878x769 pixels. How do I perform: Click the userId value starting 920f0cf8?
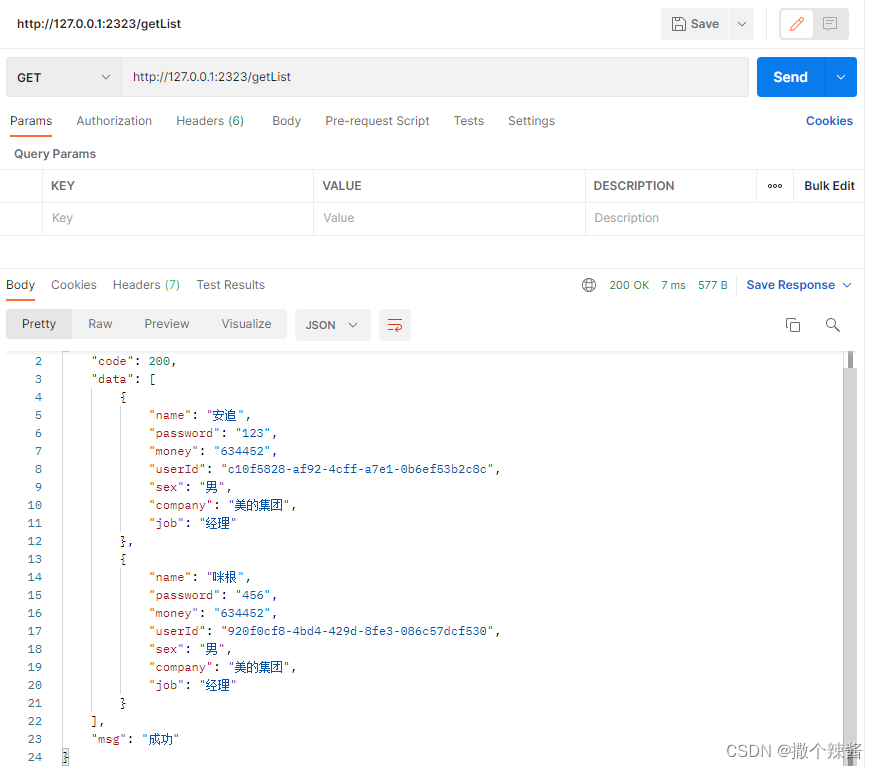(x=357, y=631)
